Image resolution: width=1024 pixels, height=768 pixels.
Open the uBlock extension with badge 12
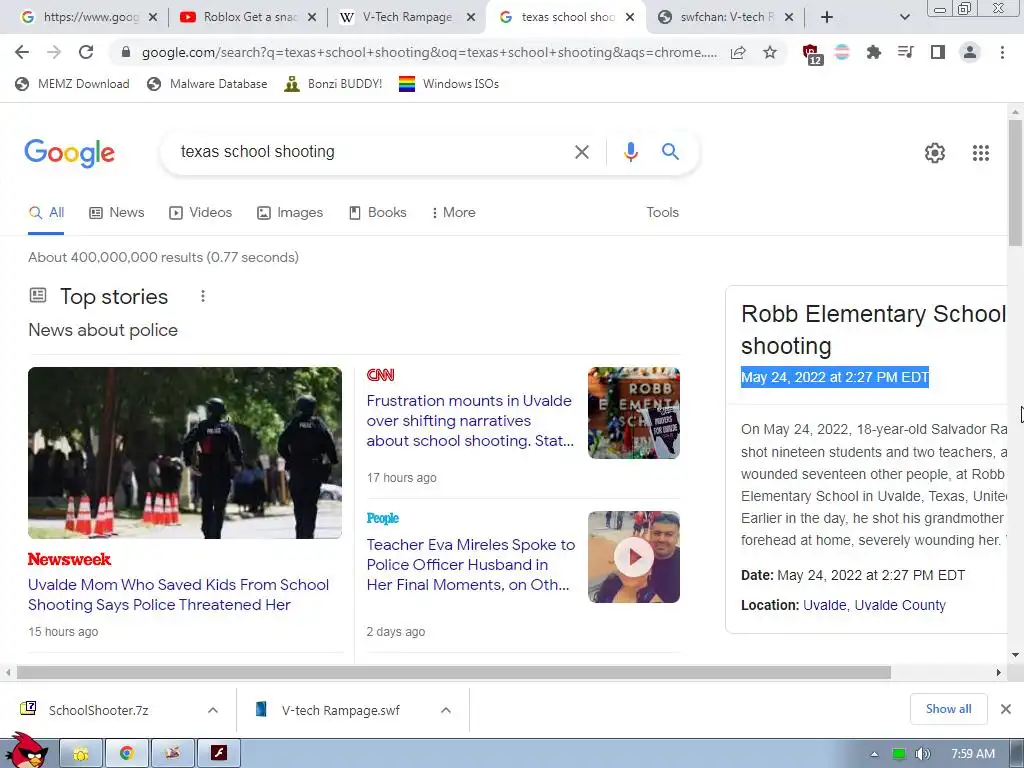coord(812,54)
